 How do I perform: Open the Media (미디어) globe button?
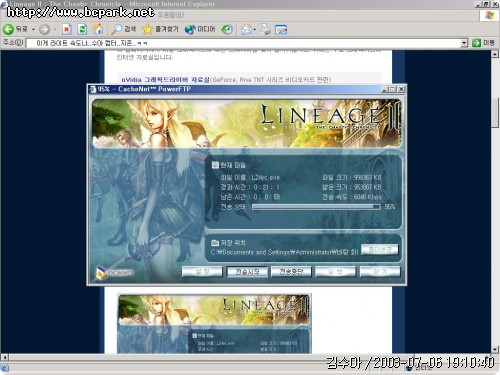coord(200,29)
